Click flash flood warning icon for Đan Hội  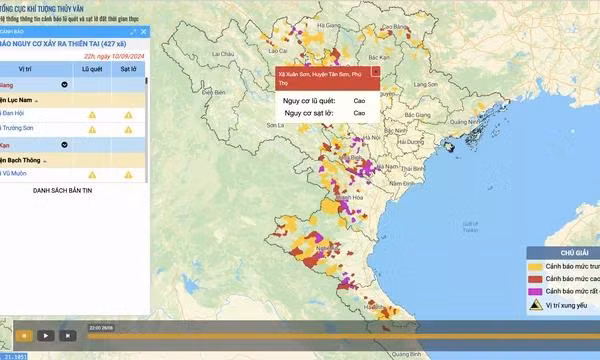[92, 115]
